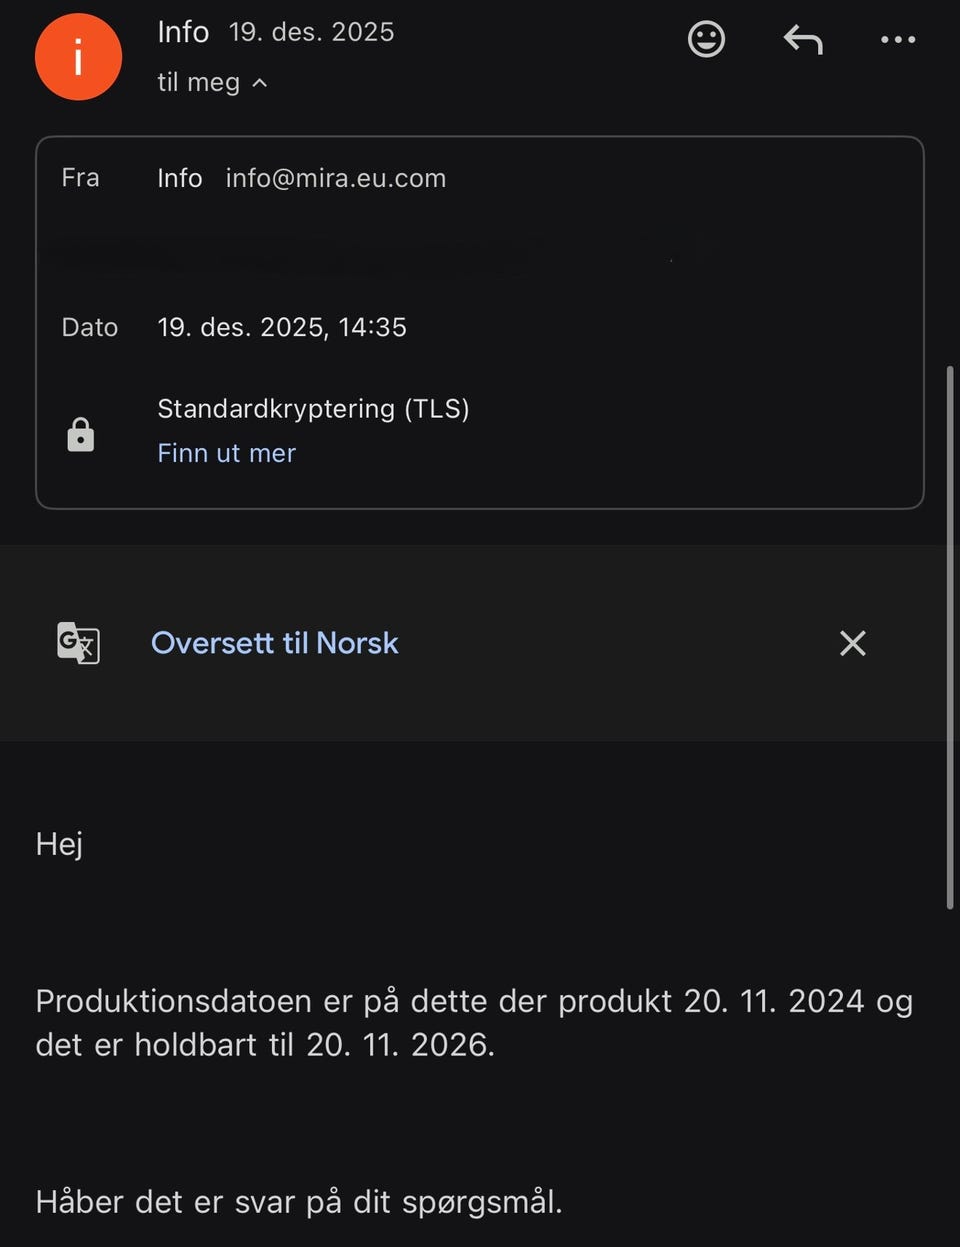Click the vertical scrollbar on the right

(x=949, y=637)
